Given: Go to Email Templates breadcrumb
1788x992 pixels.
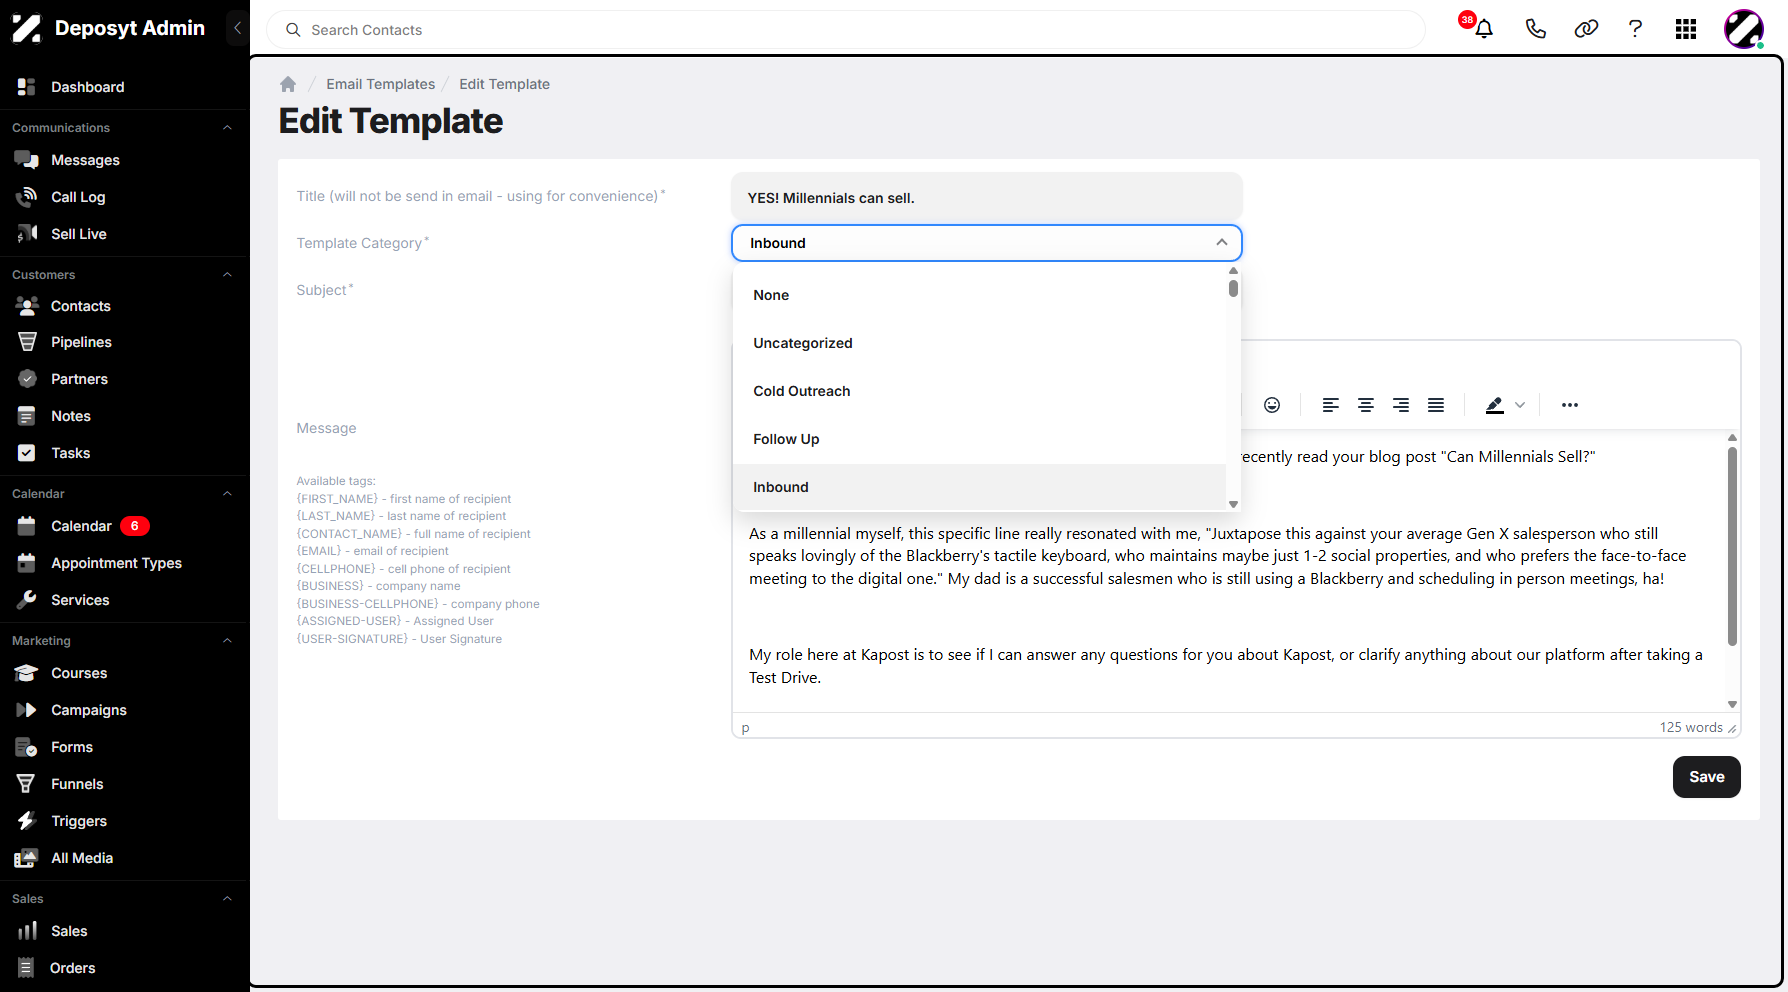Looking at the screenshot, I should 380,84.
